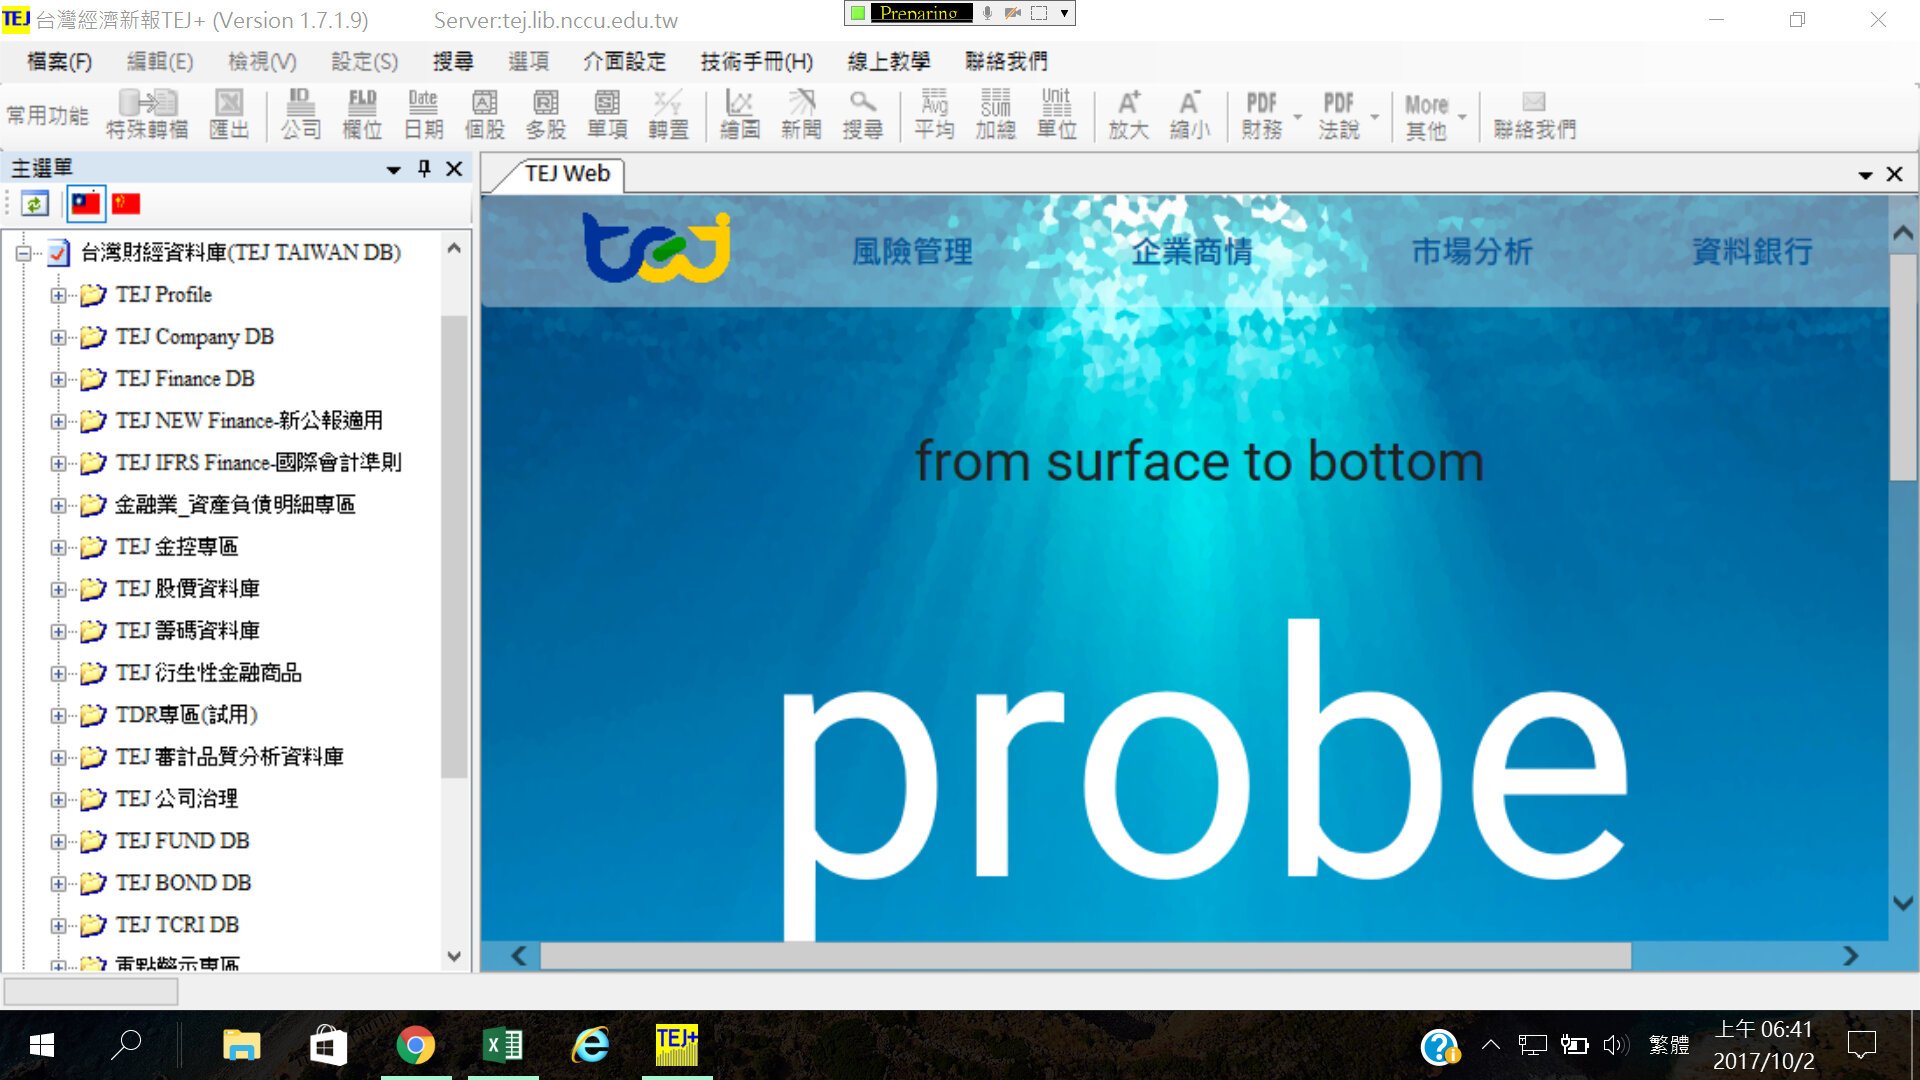Open the 日期 Date tool
This screenshot has height=1080, width=1920.
(423, 114)
